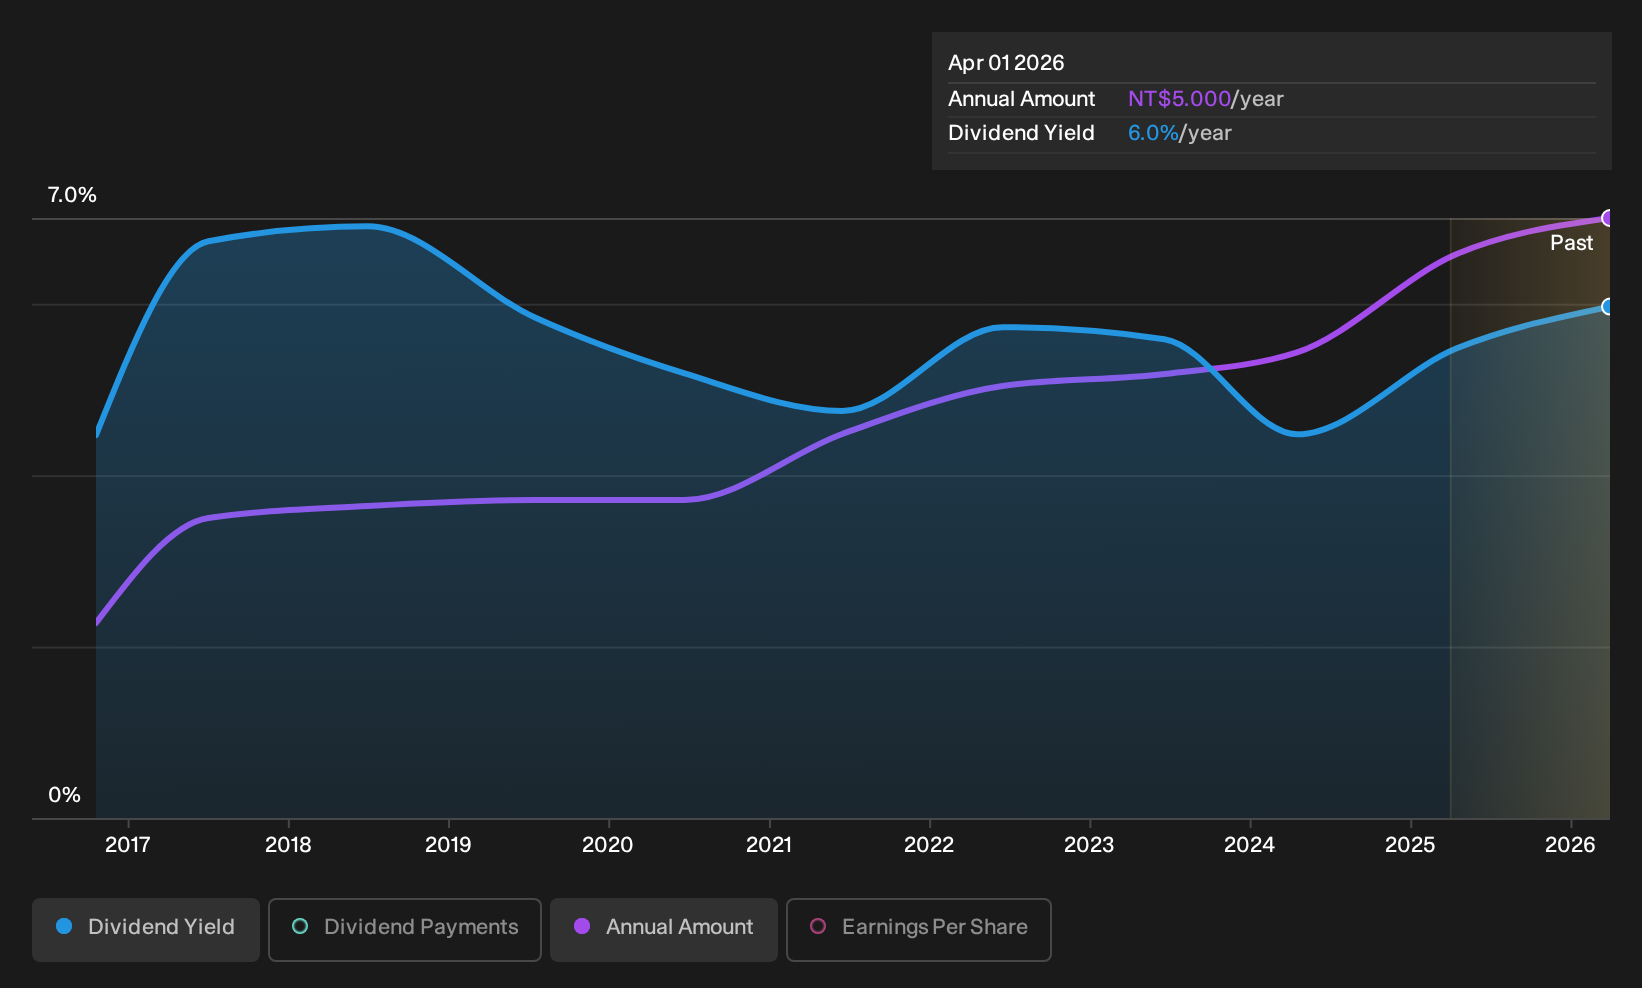The height and width of the screenshot is (988, 1642).
Task: Click the 0% y-axis label
Action: pos(64,795)
